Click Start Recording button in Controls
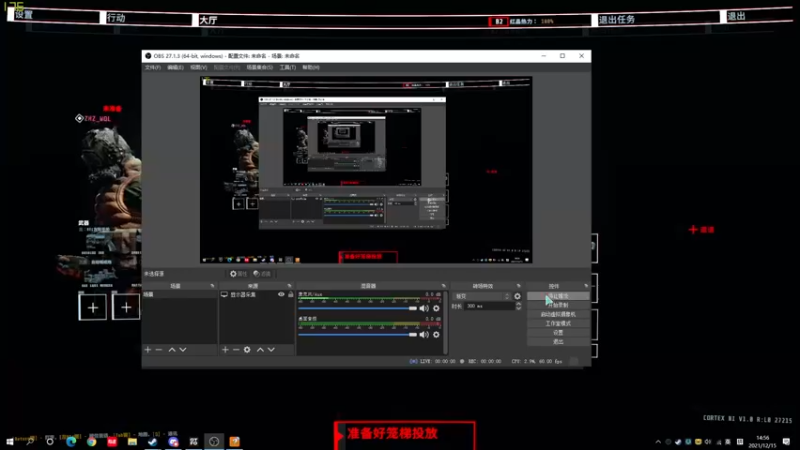The height and width of the screenshot is (450, 800). tap(558, 305)
